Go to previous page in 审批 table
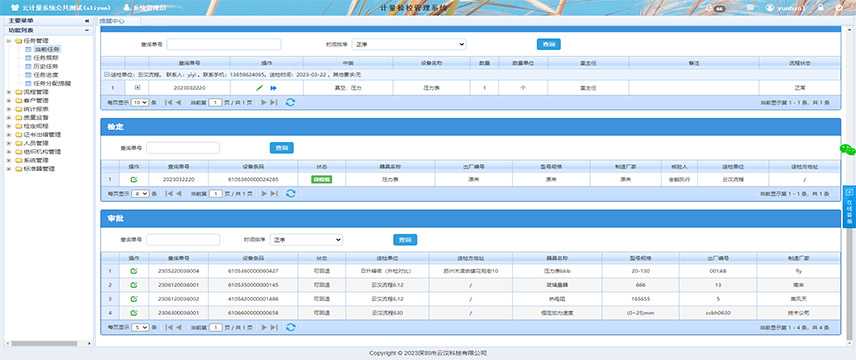The height and width of the screenshot is (360, 856). (x=178, y=327)
